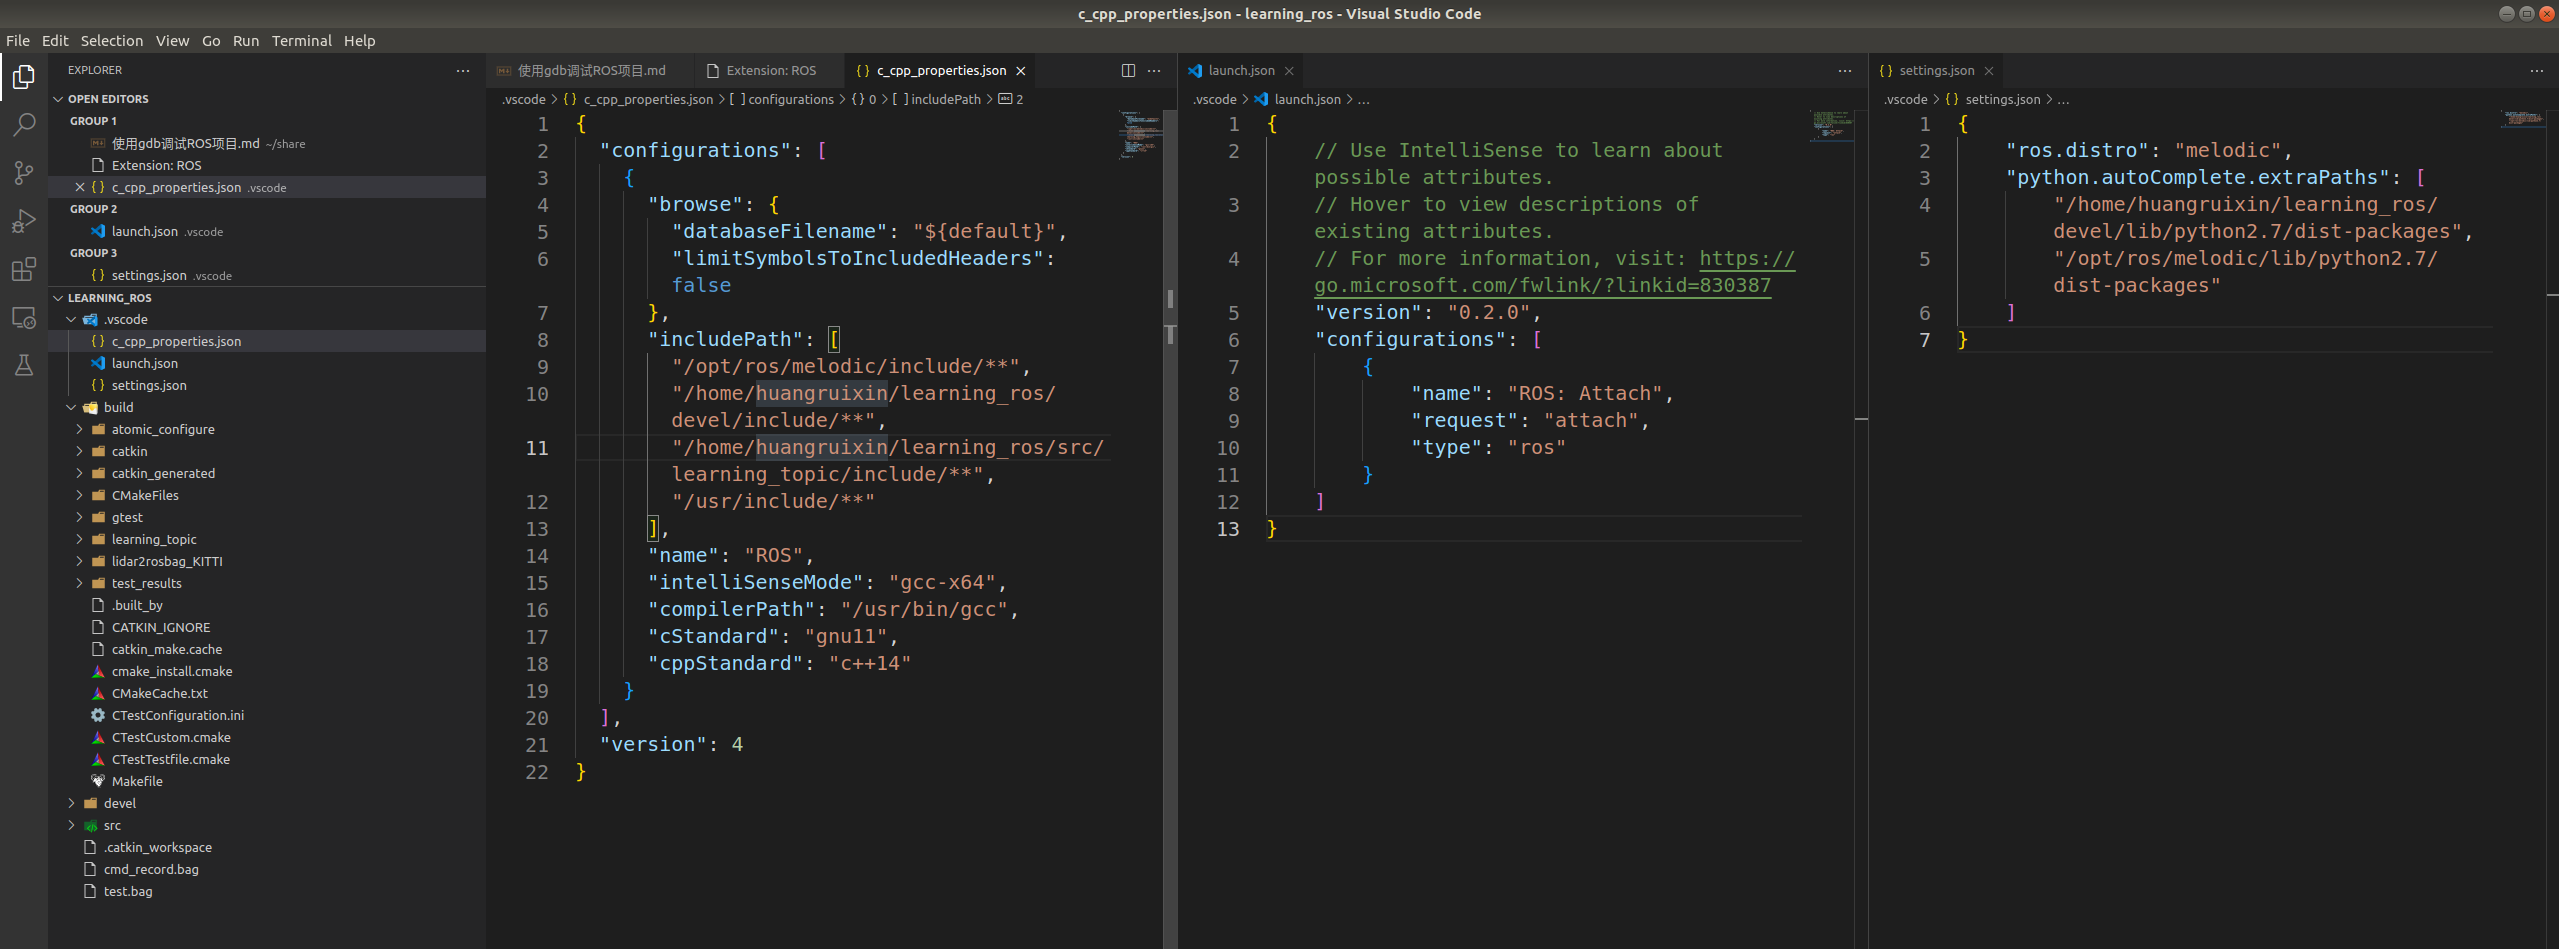Click the settings.json editor minimap
The width and height of the screenshot is (2559, 949).
pyautogui.click(x=2523, y=119)
